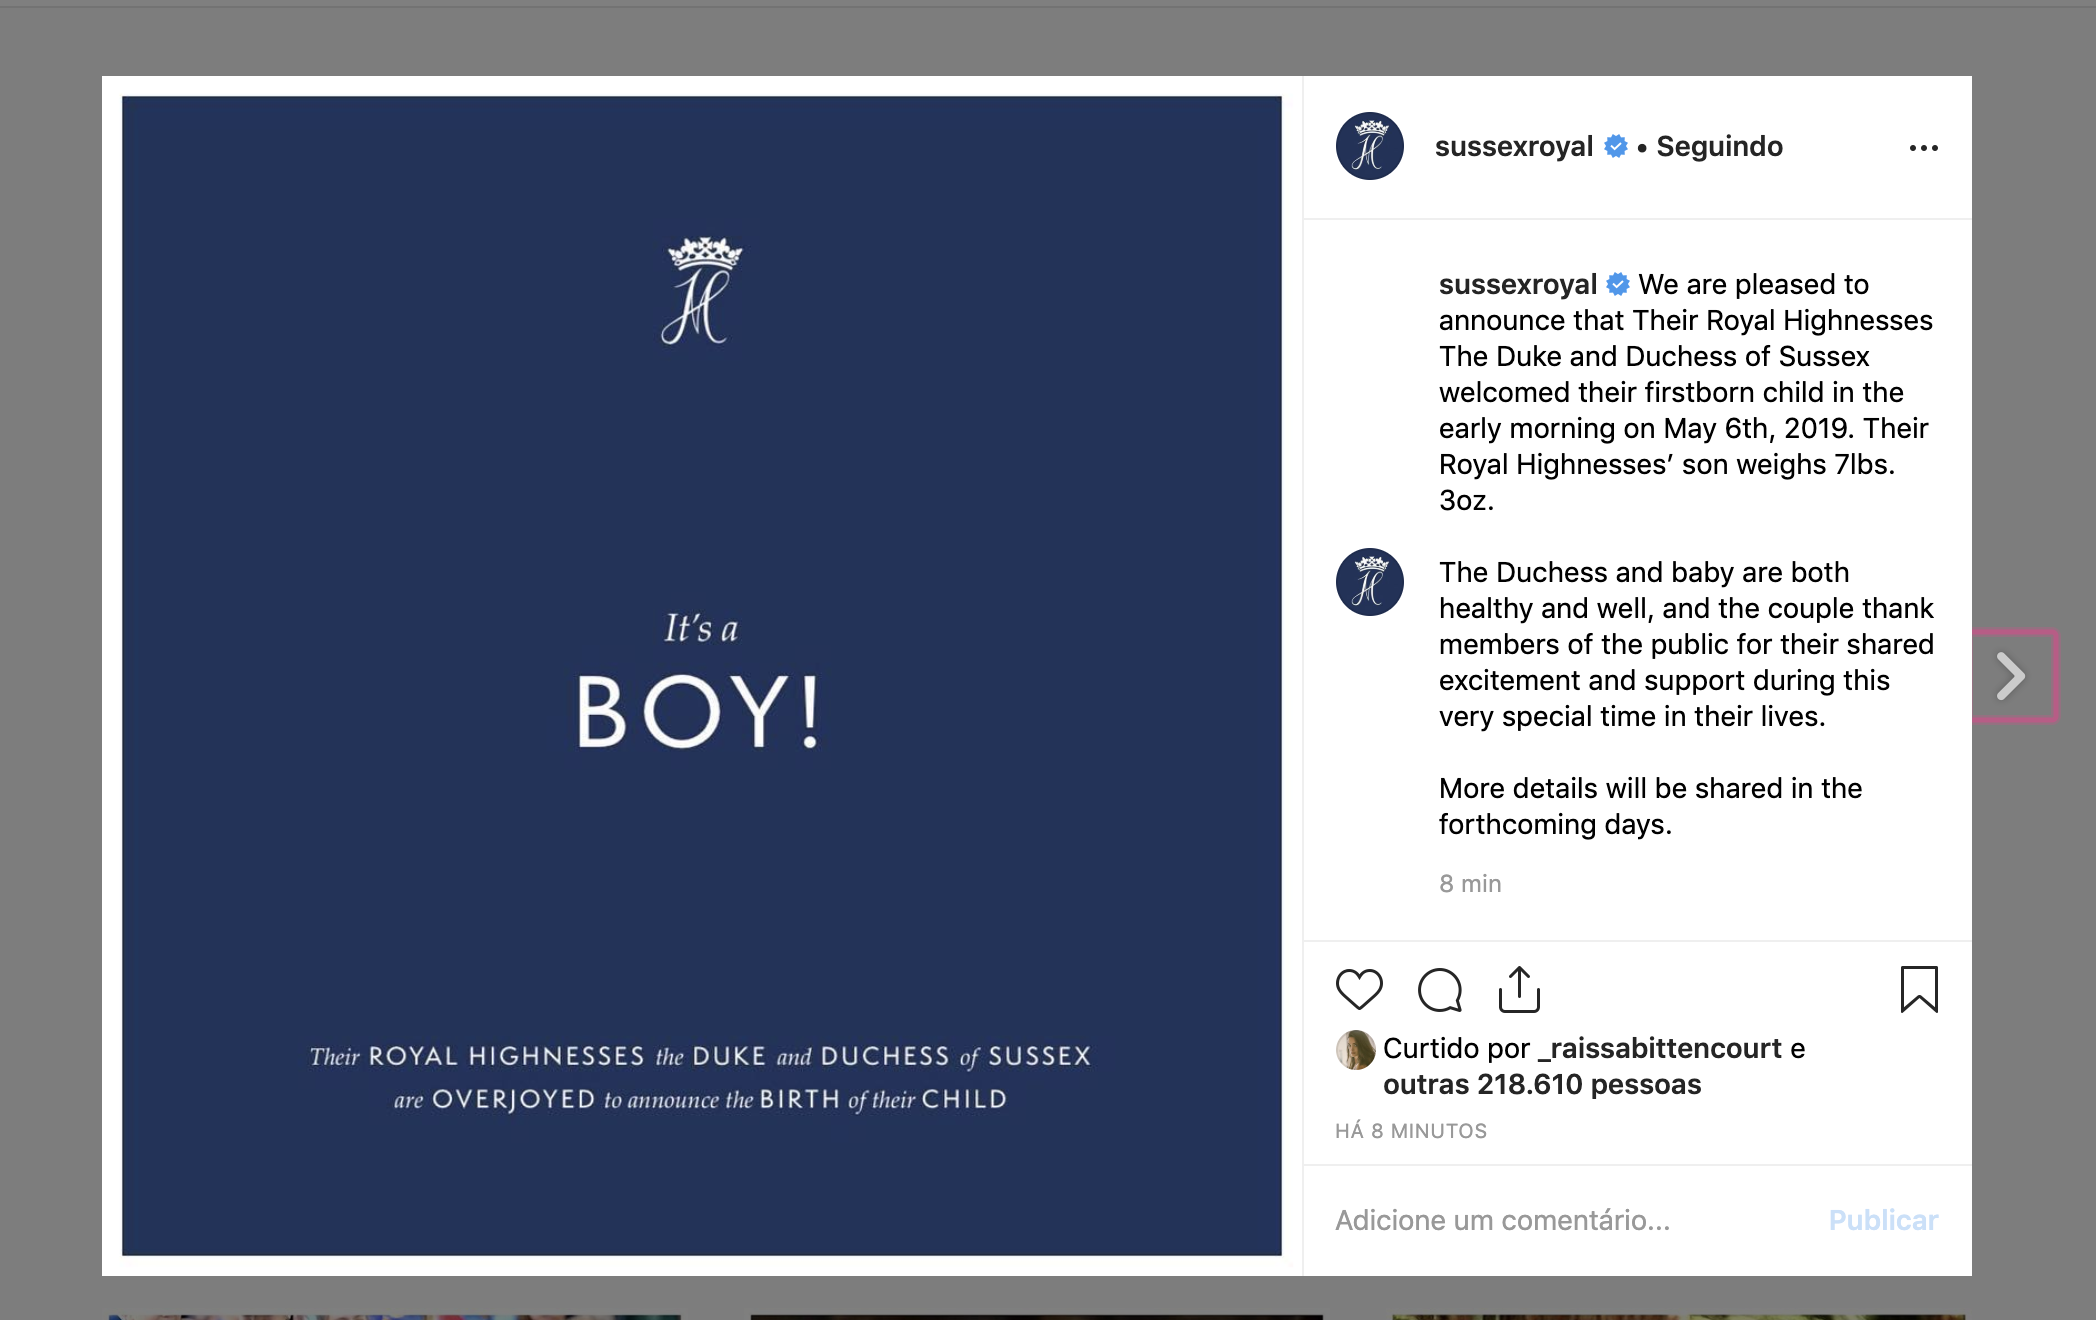View the outras 218.610 pessoas likes list
The image size is (2096, 1320).
[1542, 1085]
